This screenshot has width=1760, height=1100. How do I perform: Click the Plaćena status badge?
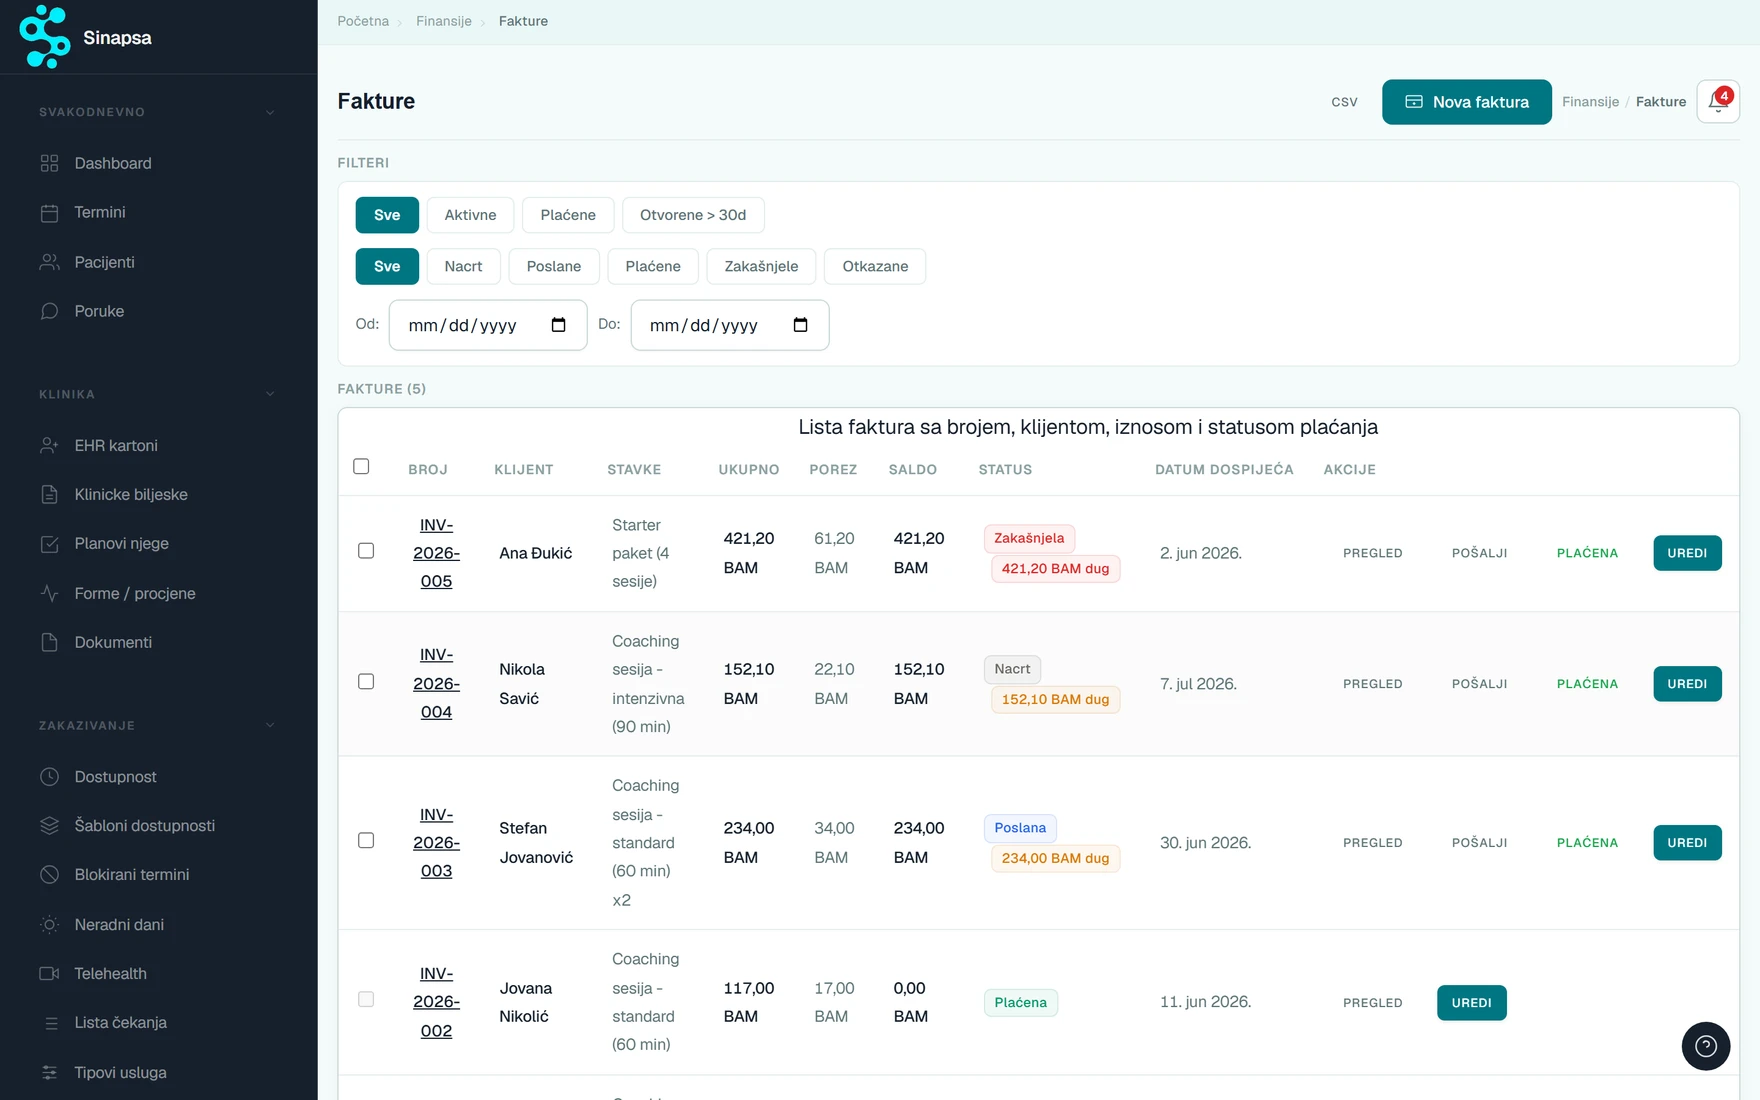pos(1020,1003)
